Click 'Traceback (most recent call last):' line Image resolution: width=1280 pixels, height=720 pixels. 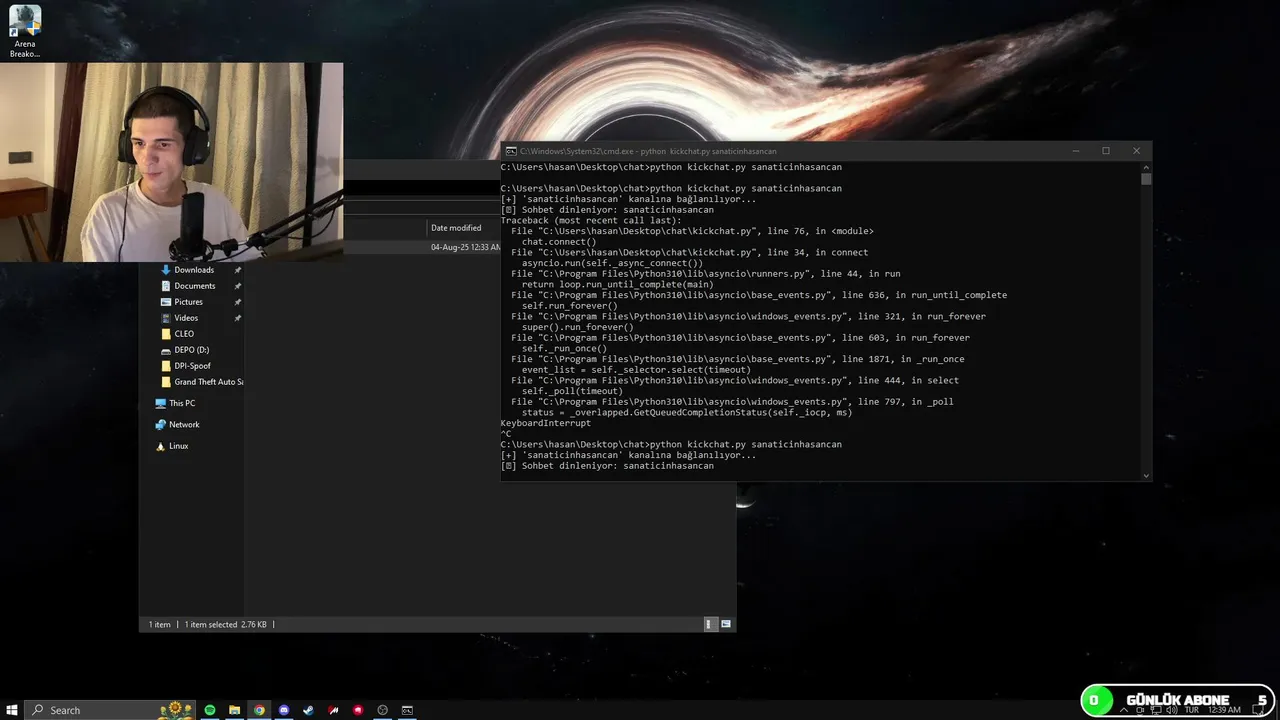pos(591,220)
